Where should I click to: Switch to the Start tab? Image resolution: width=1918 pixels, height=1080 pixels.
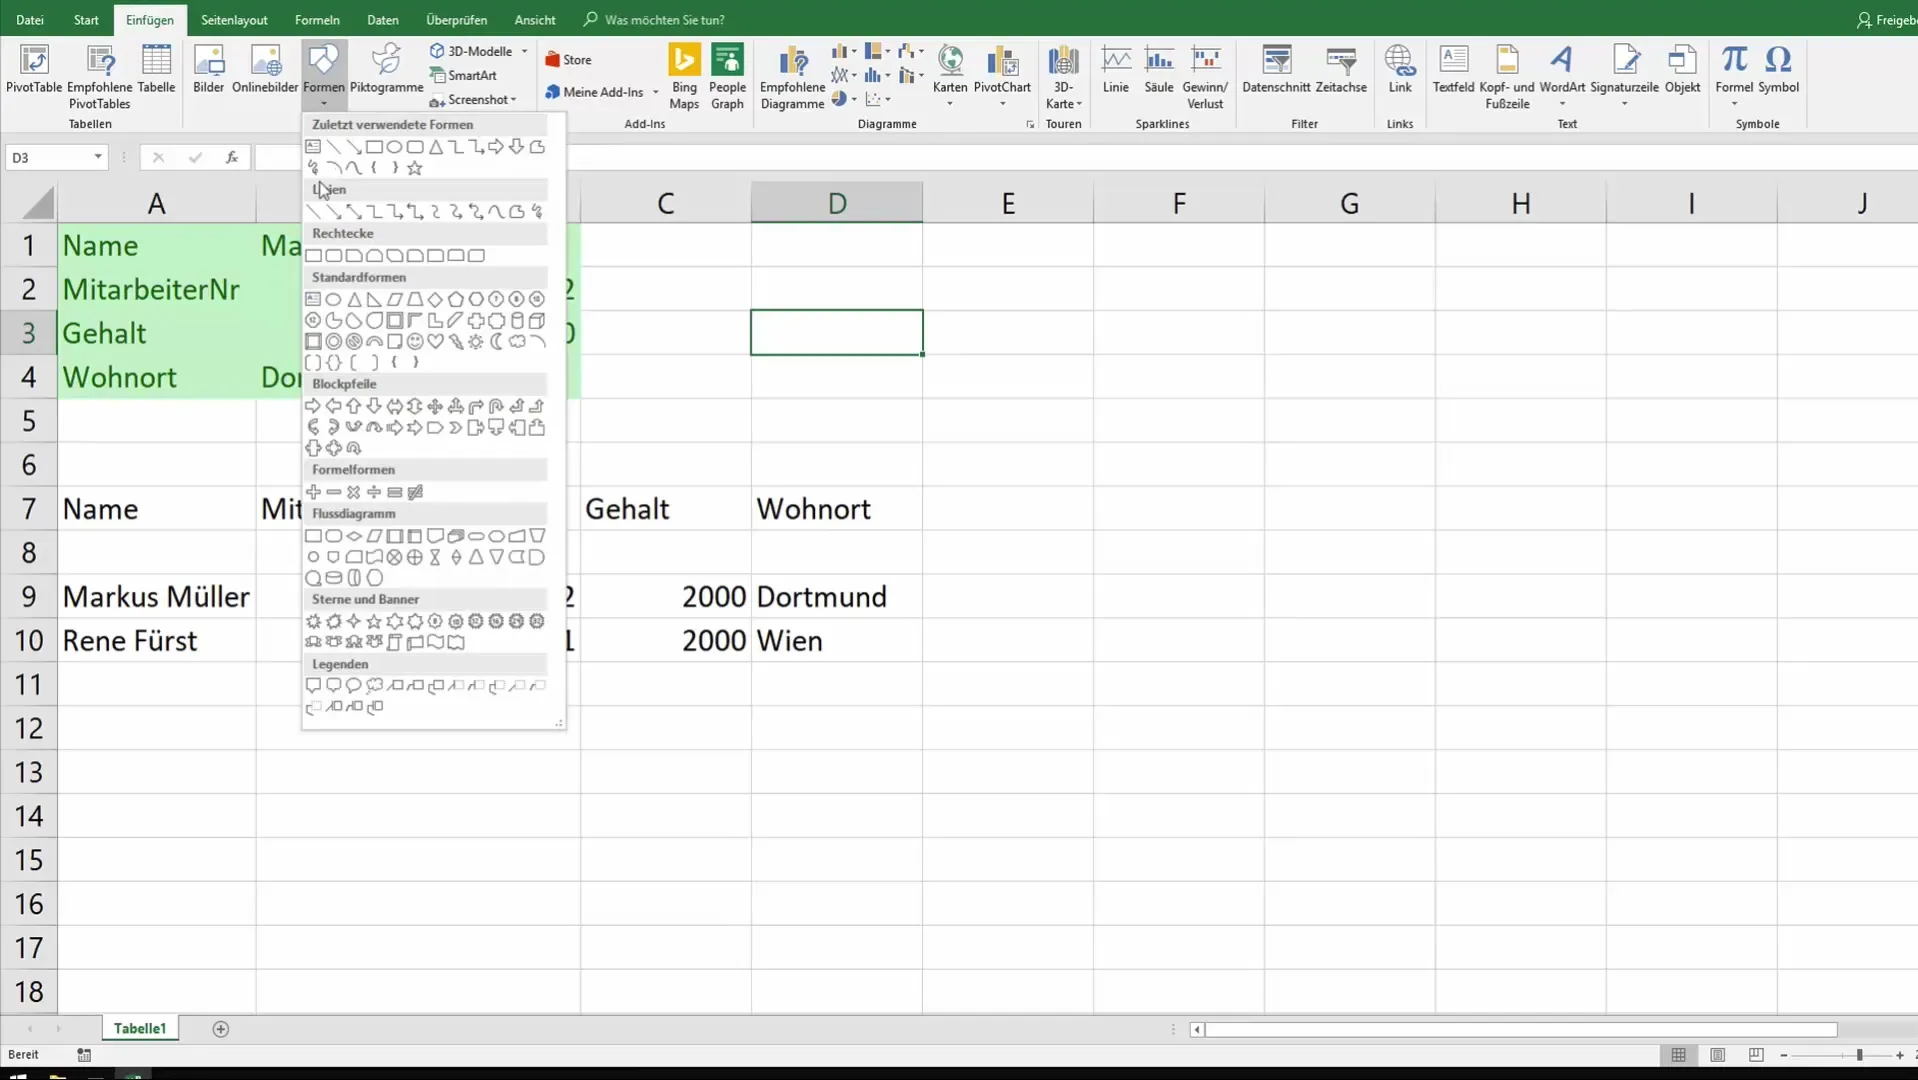click(86, 20)
